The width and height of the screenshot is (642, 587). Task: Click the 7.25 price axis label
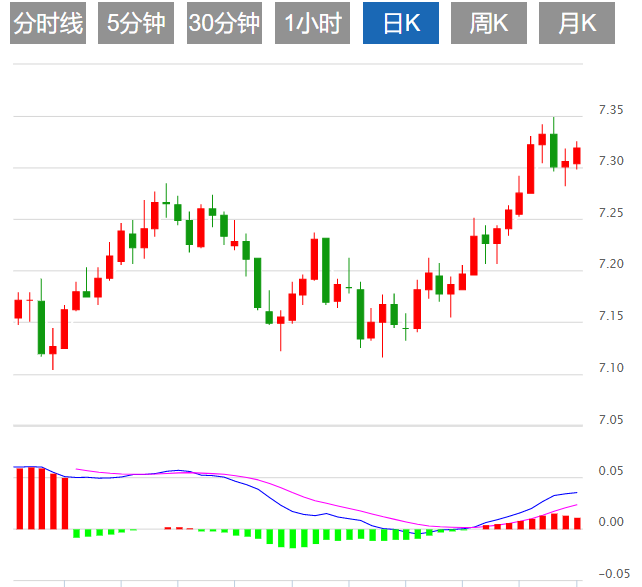(x=611, y=213)
